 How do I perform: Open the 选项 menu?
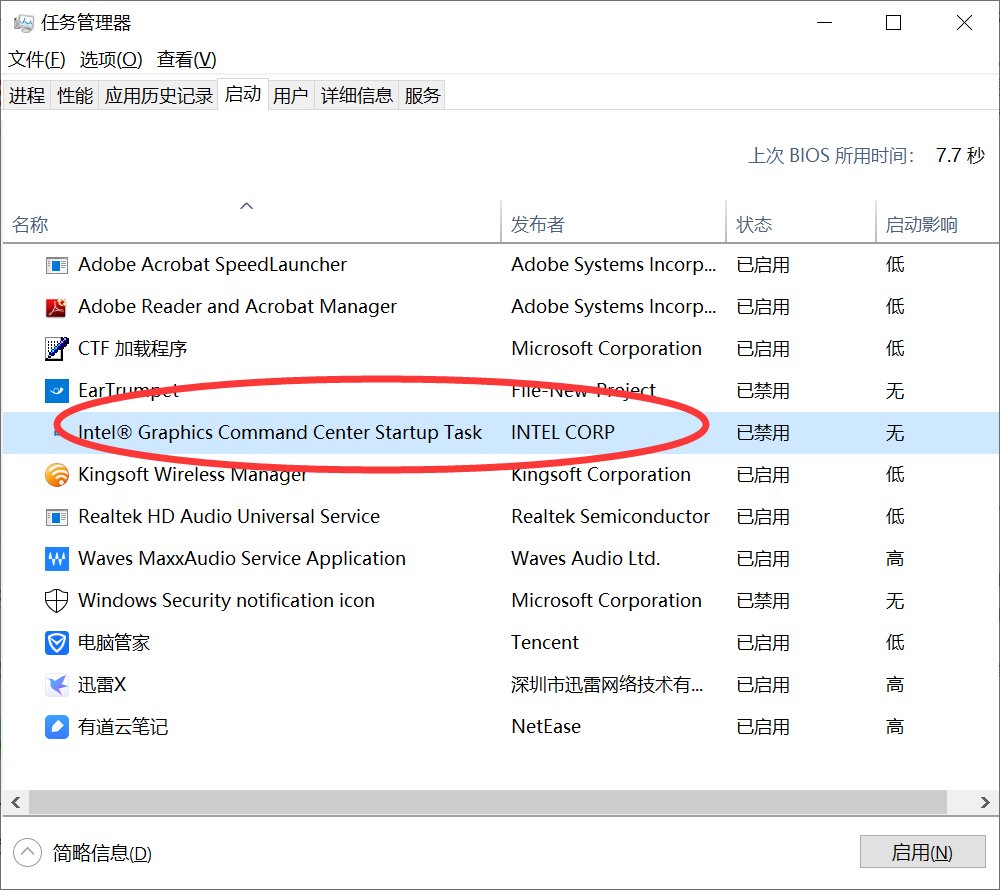click(111, 60)
